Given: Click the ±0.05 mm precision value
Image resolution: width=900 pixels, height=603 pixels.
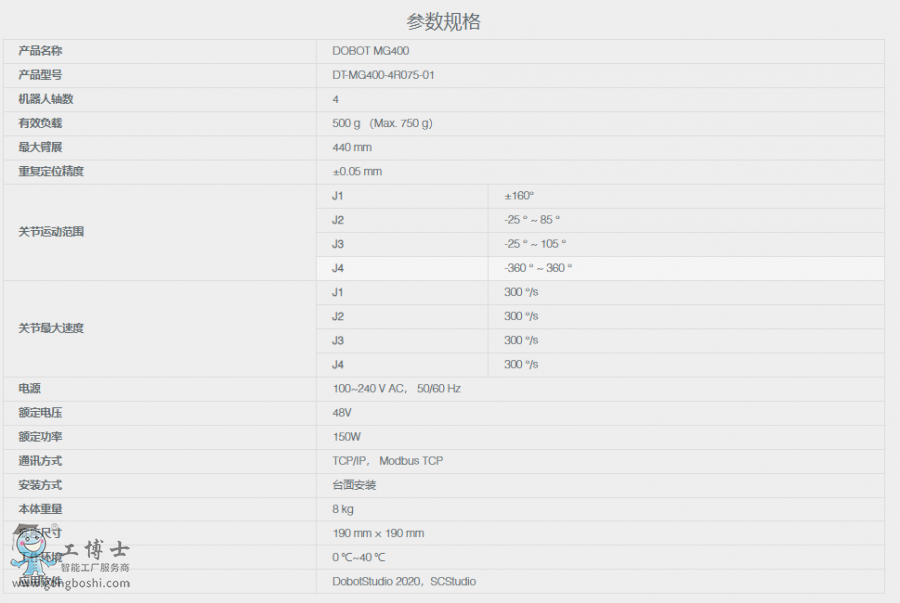Looking at the screenshot, I should pos(357,171).
